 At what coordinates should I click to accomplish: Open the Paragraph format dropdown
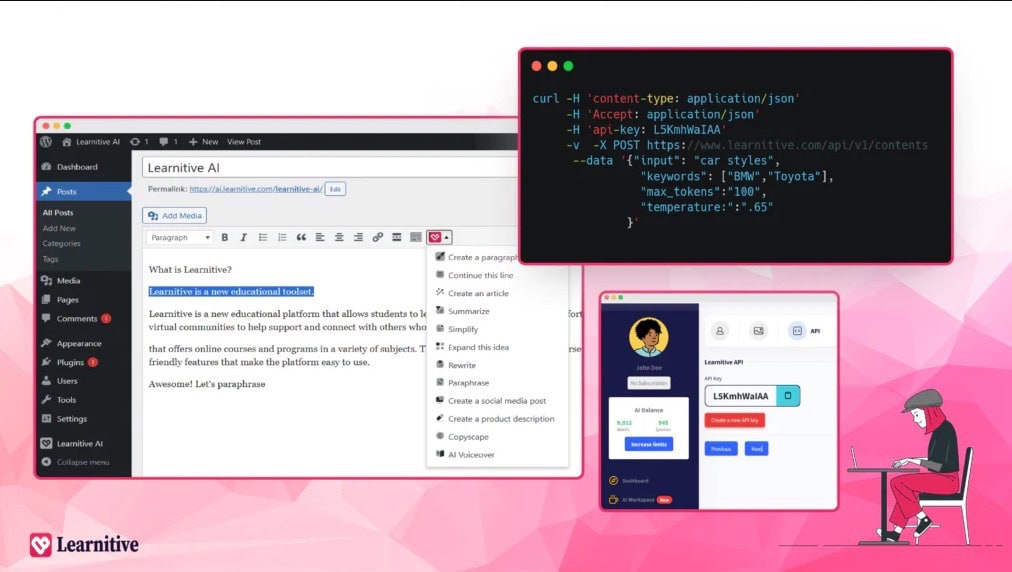[x=180, y=238]
